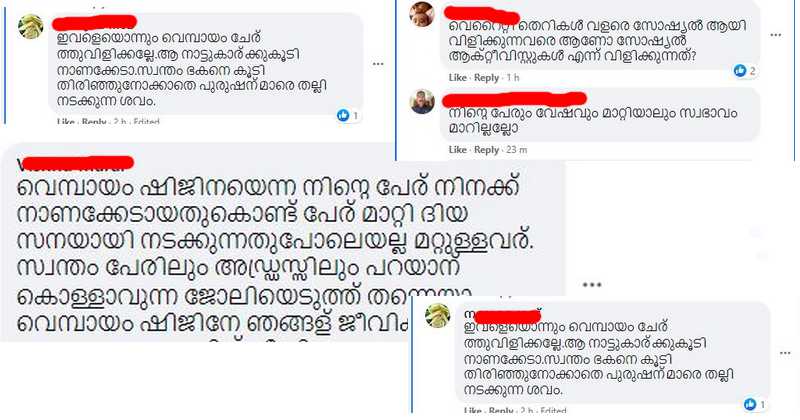Image resolution: width=800 pixels, height=420 pixels.
Task: Reply to the comment posted 23 m ago
Action: tap(486, 150)
